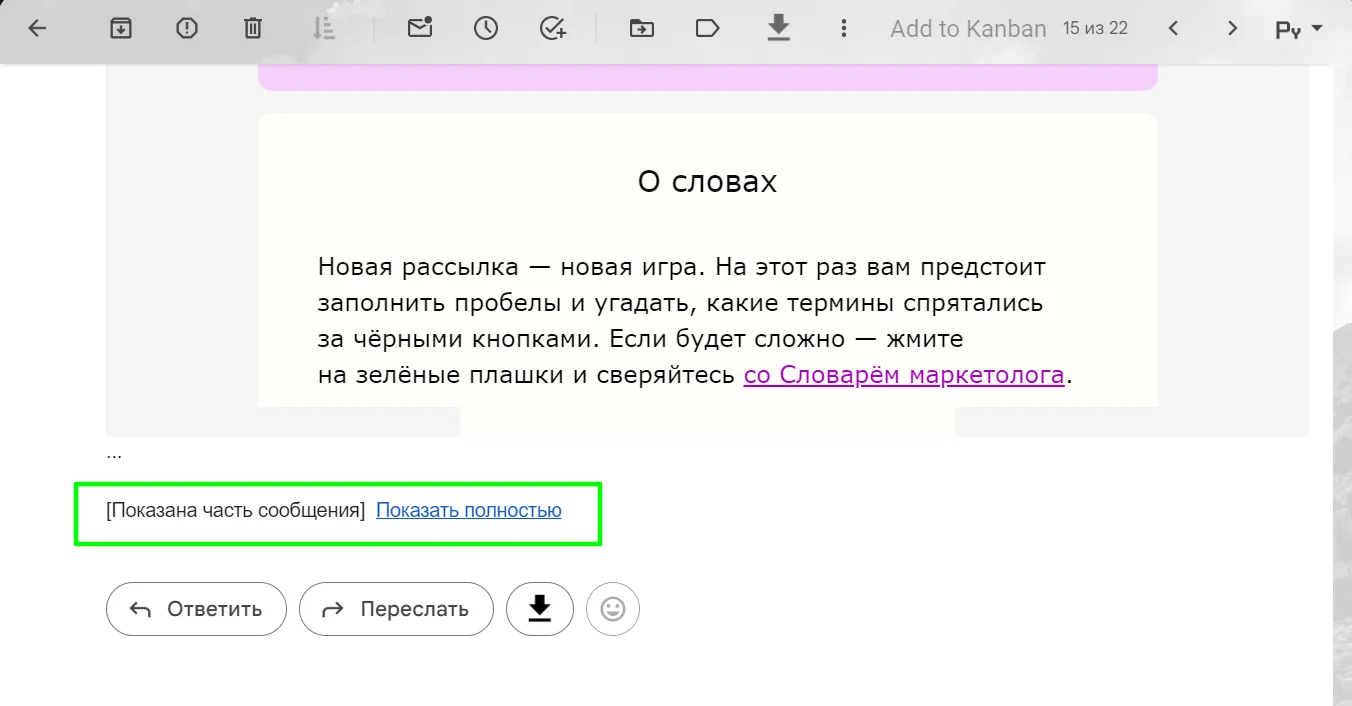Archive this email
Screen dimensions: 1352x706
[121, 29]
